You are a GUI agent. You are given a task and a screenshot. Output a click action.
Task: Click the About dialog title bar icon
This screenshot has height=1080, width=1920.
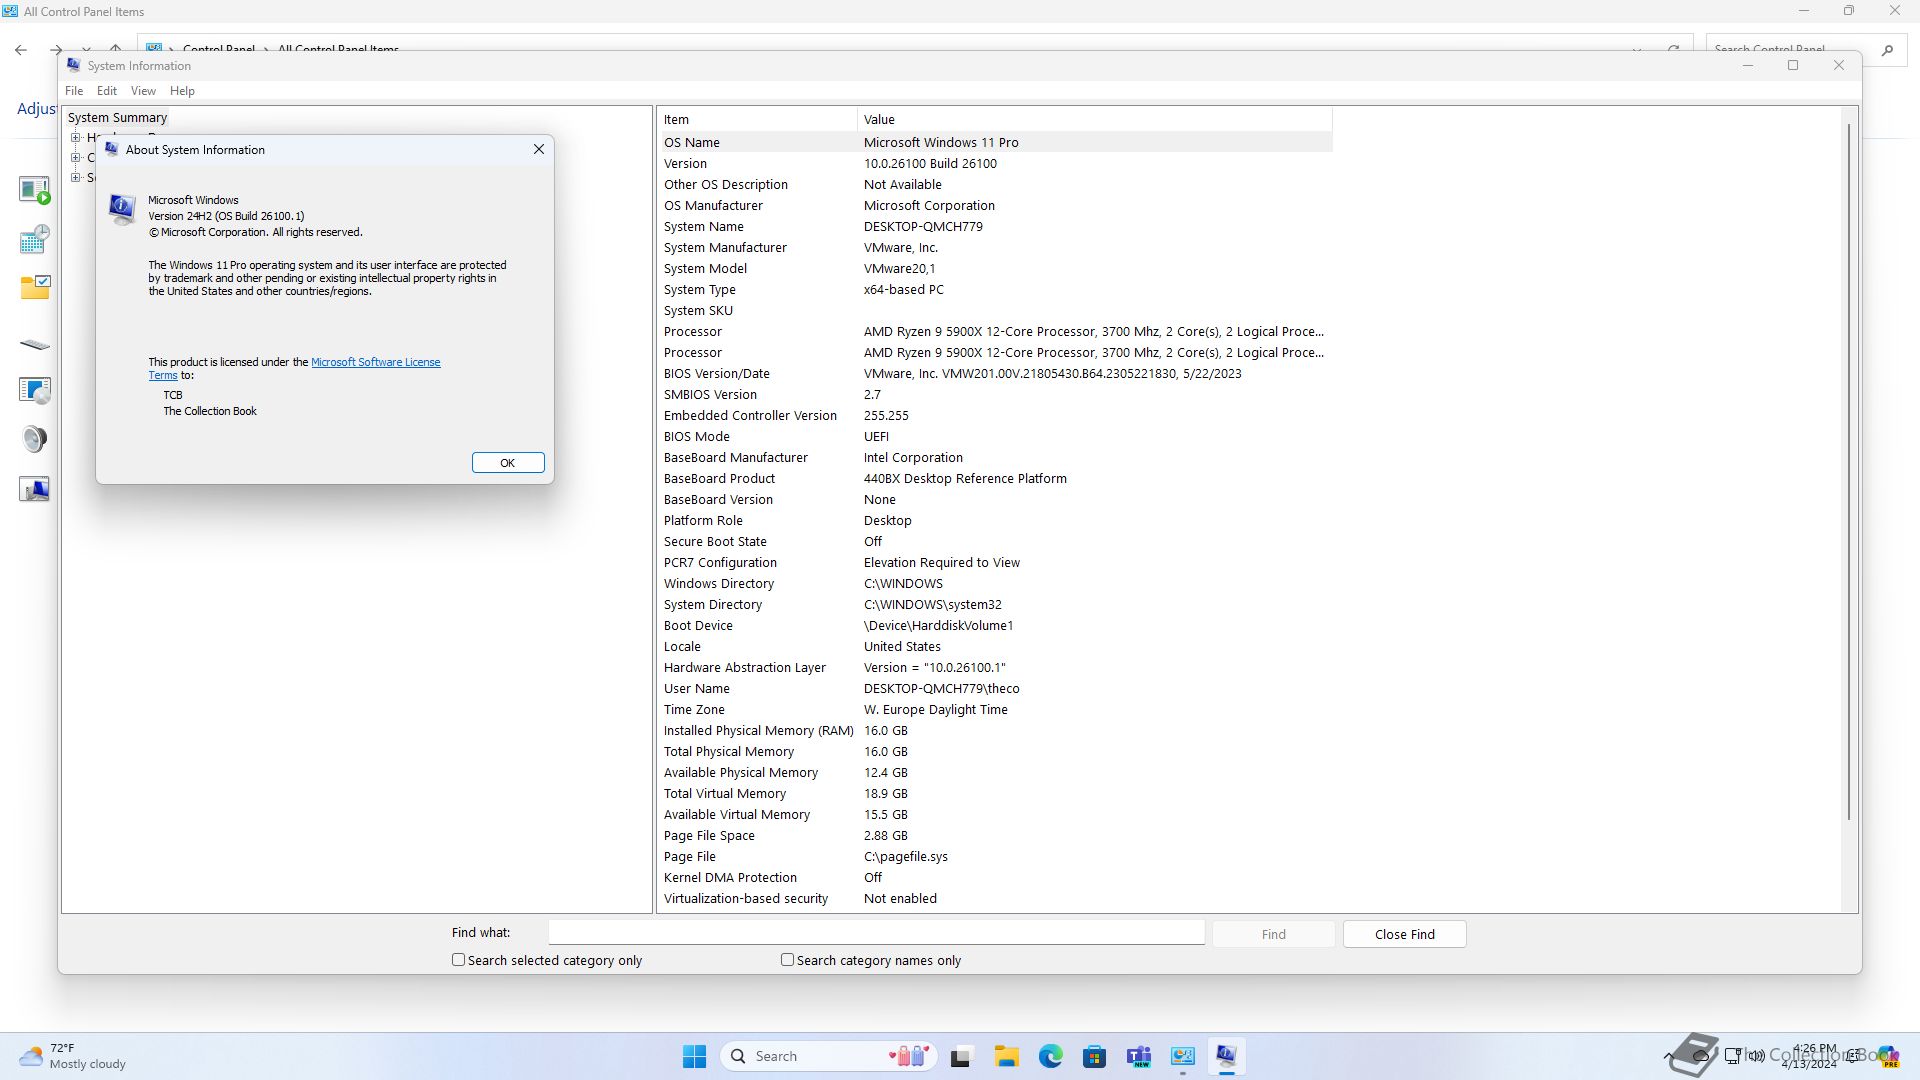coord(112,149)
